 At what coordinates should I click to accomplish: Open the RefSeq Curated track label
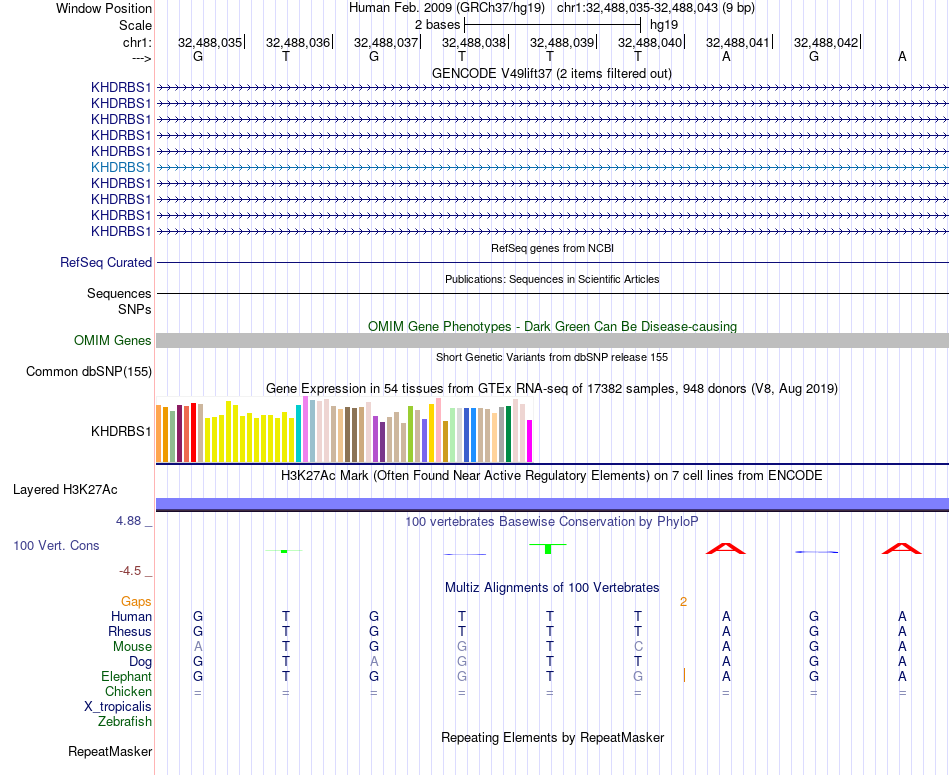pos(105,262)
